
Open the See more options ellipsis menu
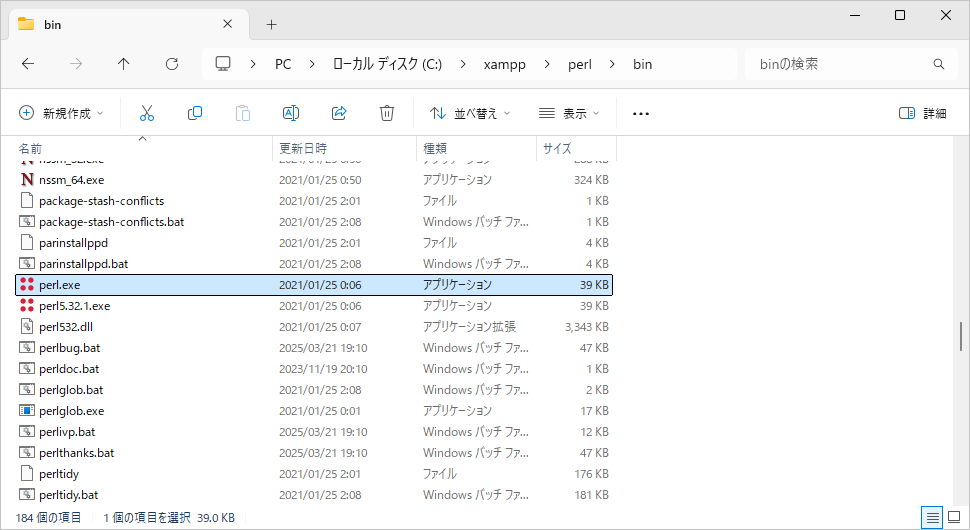[x=641, y=114]
